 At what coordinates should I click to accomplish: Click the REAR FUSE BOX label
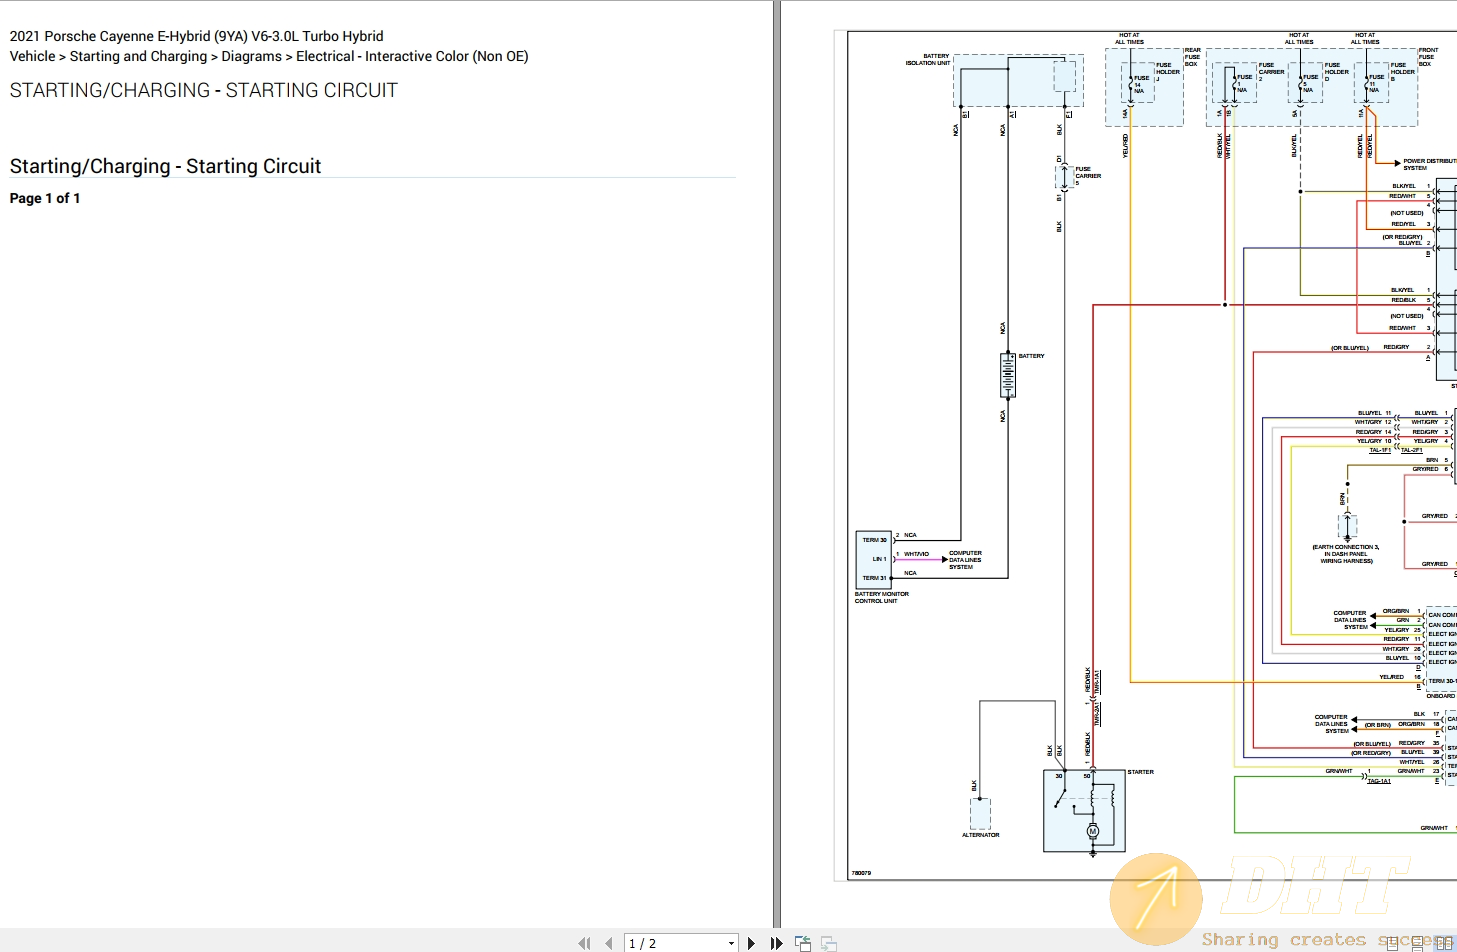[x=1192, y=57]
